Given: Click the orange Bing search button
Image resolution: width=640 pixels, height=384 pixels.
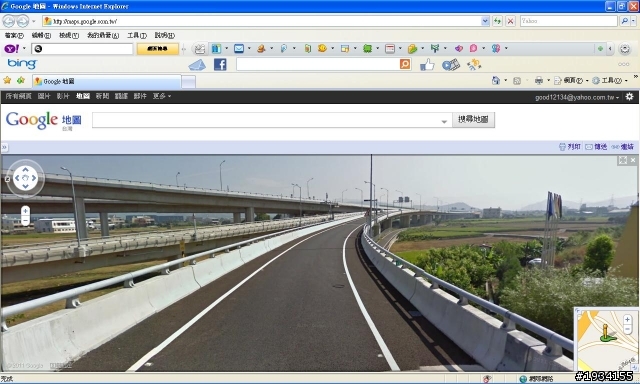Looking at the screenshot, I should pos(405,64).
